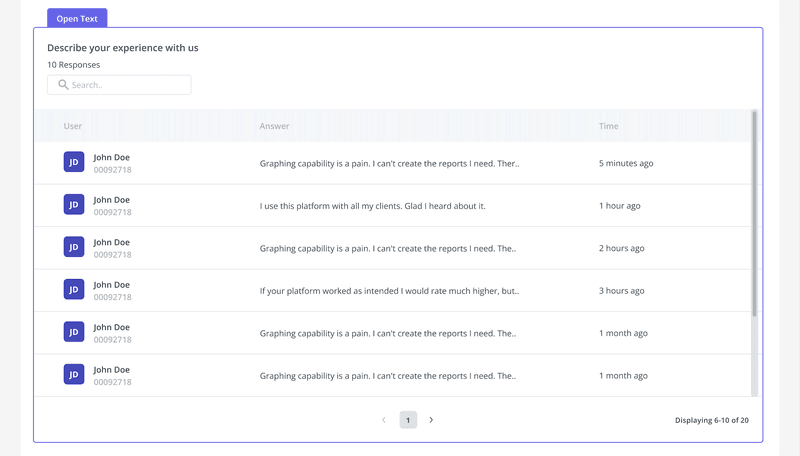
Task: Click the "Displaying 6-10 of 20" status text
Action: (712, 420)
